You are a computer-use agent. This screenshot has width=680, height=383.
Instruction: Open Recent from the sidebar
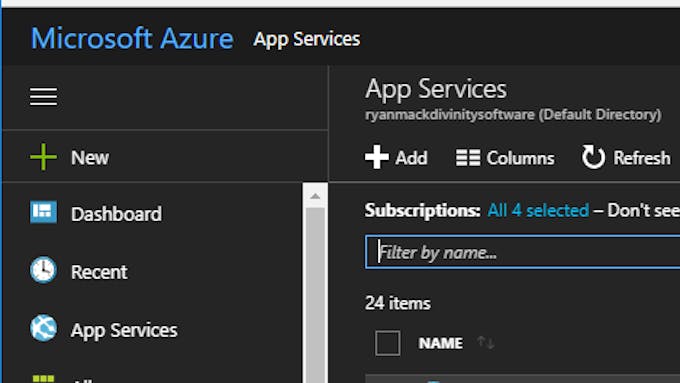[x=78, y=272]
